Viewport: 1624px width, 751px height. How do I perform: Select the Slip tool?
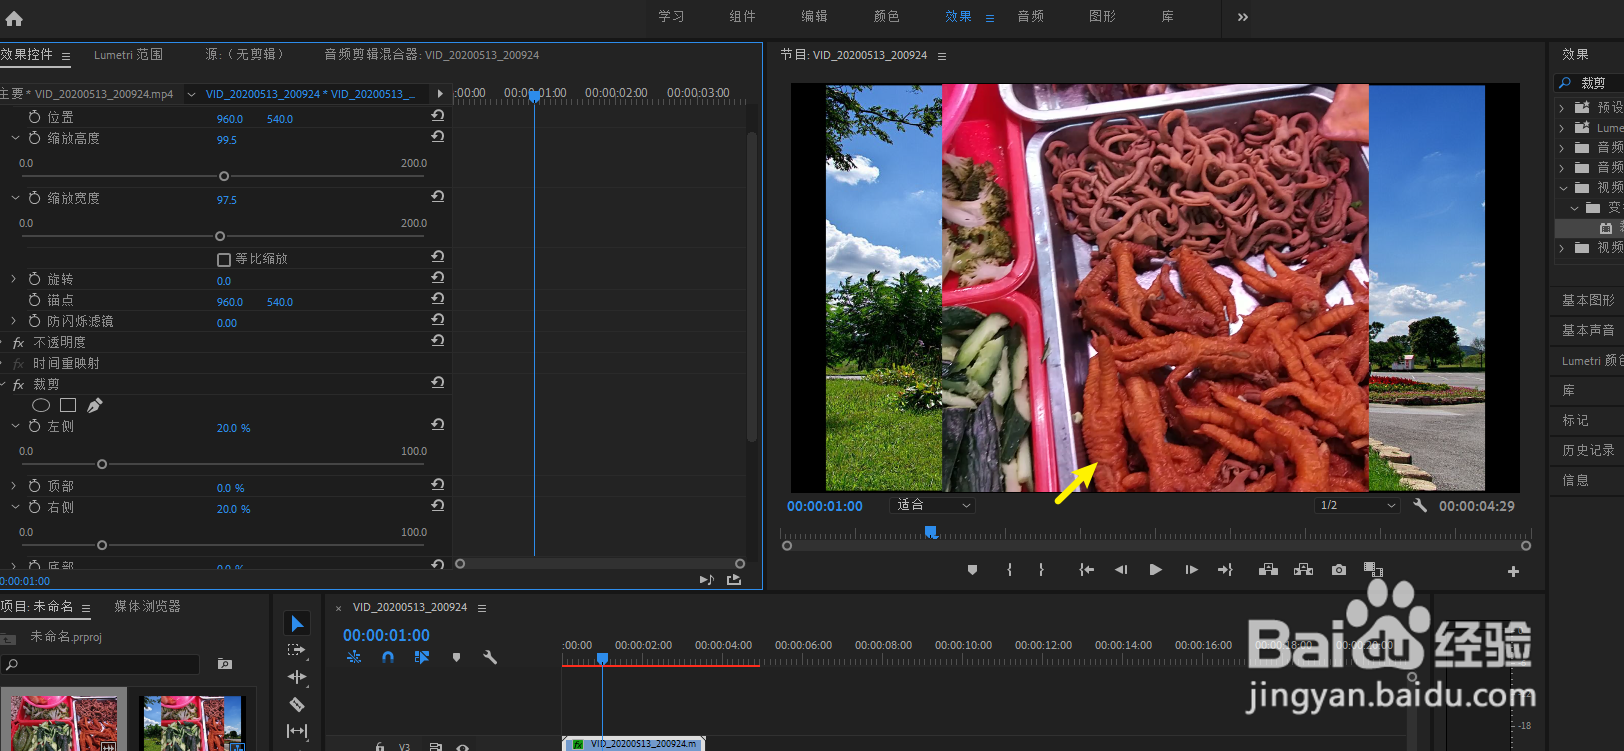tap(297, 731)
